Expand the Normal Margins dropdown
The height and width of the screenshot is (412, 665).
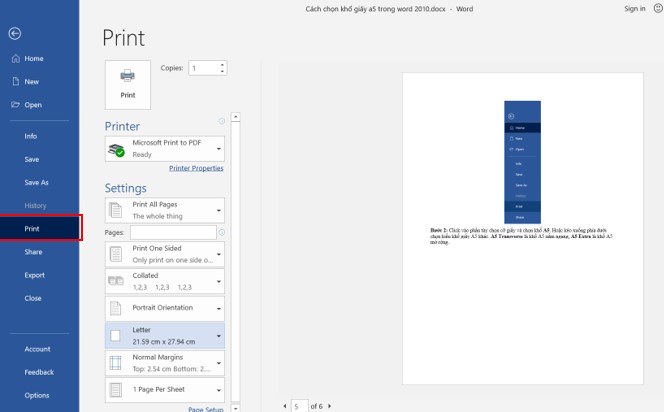[165, 362]
